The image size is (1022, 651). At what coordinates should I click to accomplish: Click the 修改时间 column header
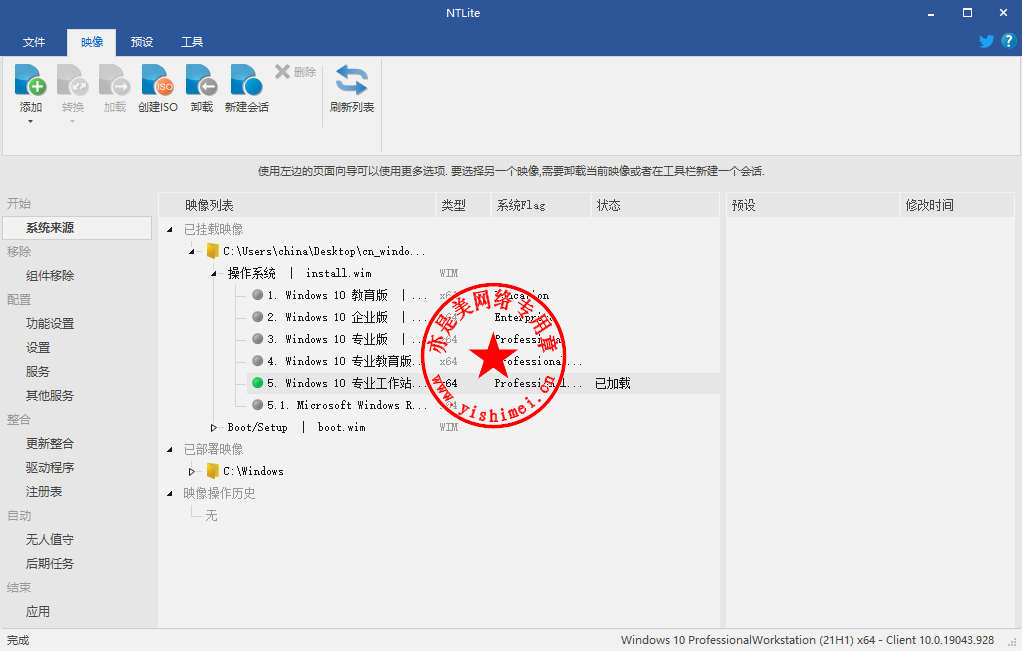(957, 205)
